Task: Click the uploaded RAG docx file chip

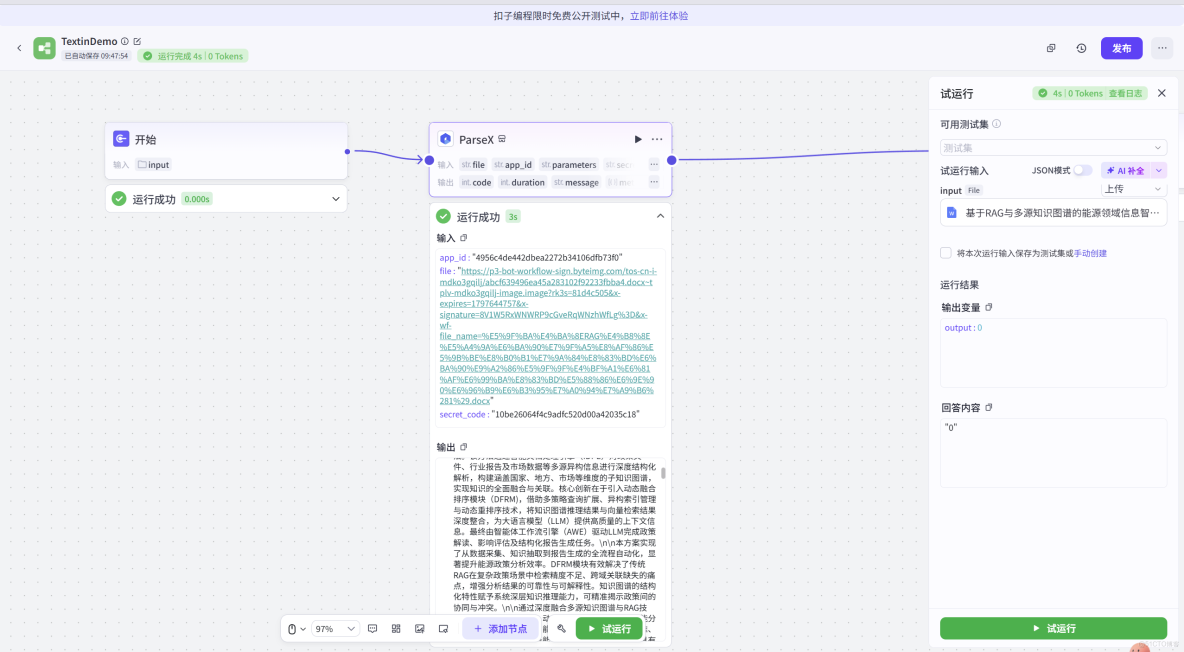Action: pyautogui.click(x=1053, y=211)
